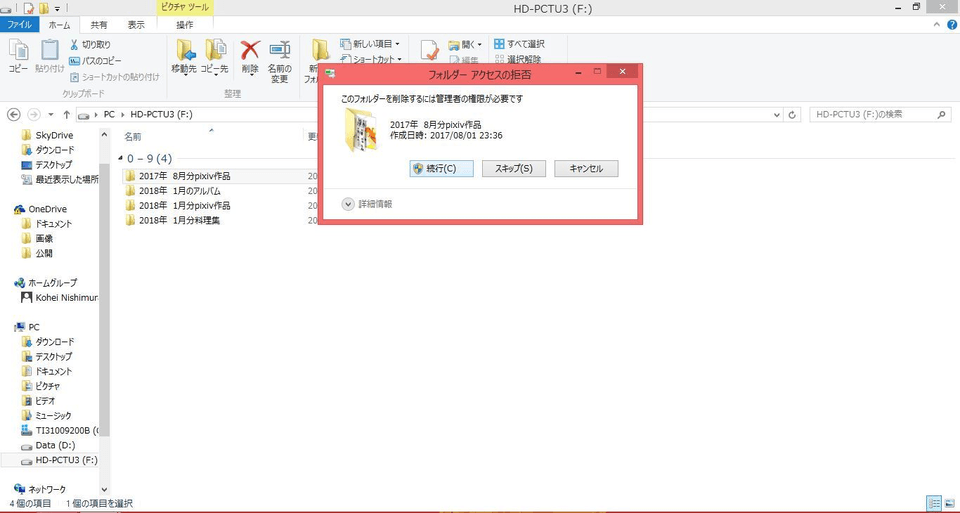The width and height of the screenshot is (960, 513).
Task: Click the quick access New Folder icon in title bar
Action: [x=44, y=8]
